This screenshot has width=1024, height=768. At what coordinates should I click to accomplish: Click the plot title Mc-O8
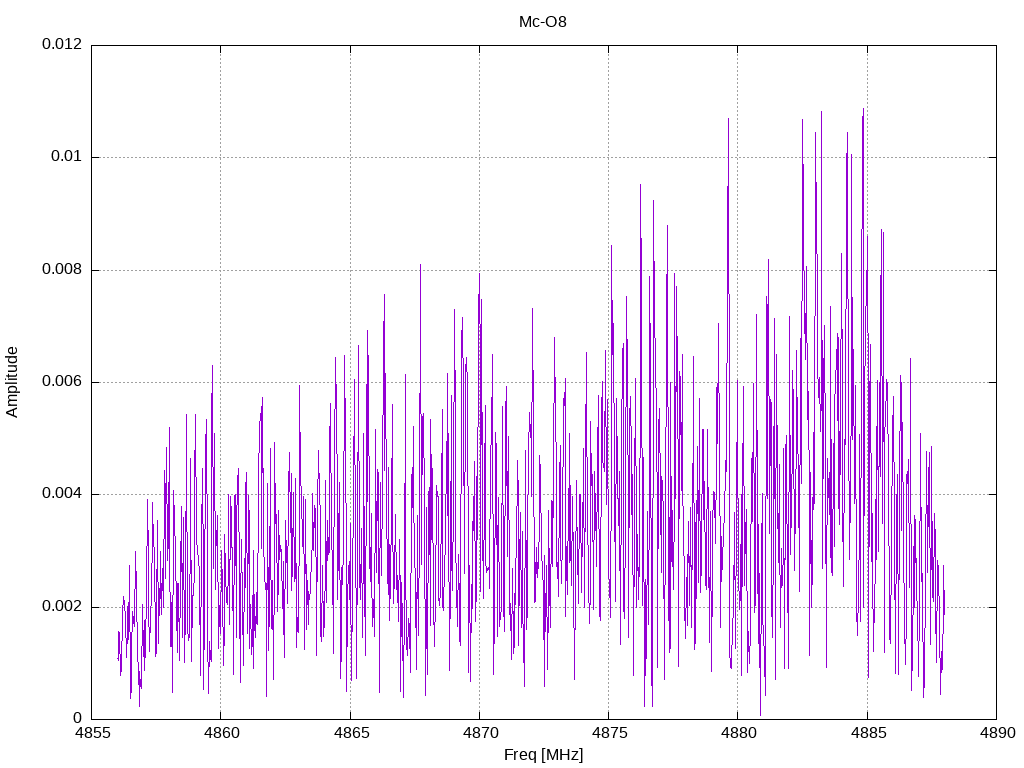point(543,22)
